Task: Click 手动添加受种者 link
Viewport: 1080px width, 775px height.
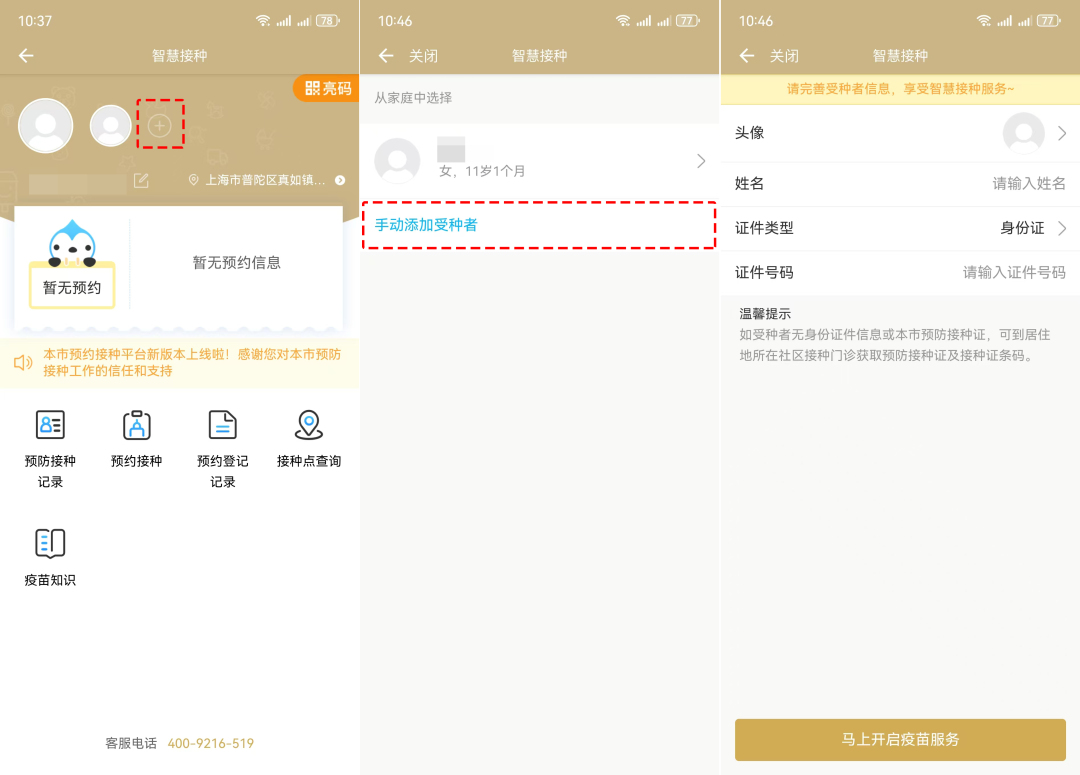Action: [x=426, y=225]
